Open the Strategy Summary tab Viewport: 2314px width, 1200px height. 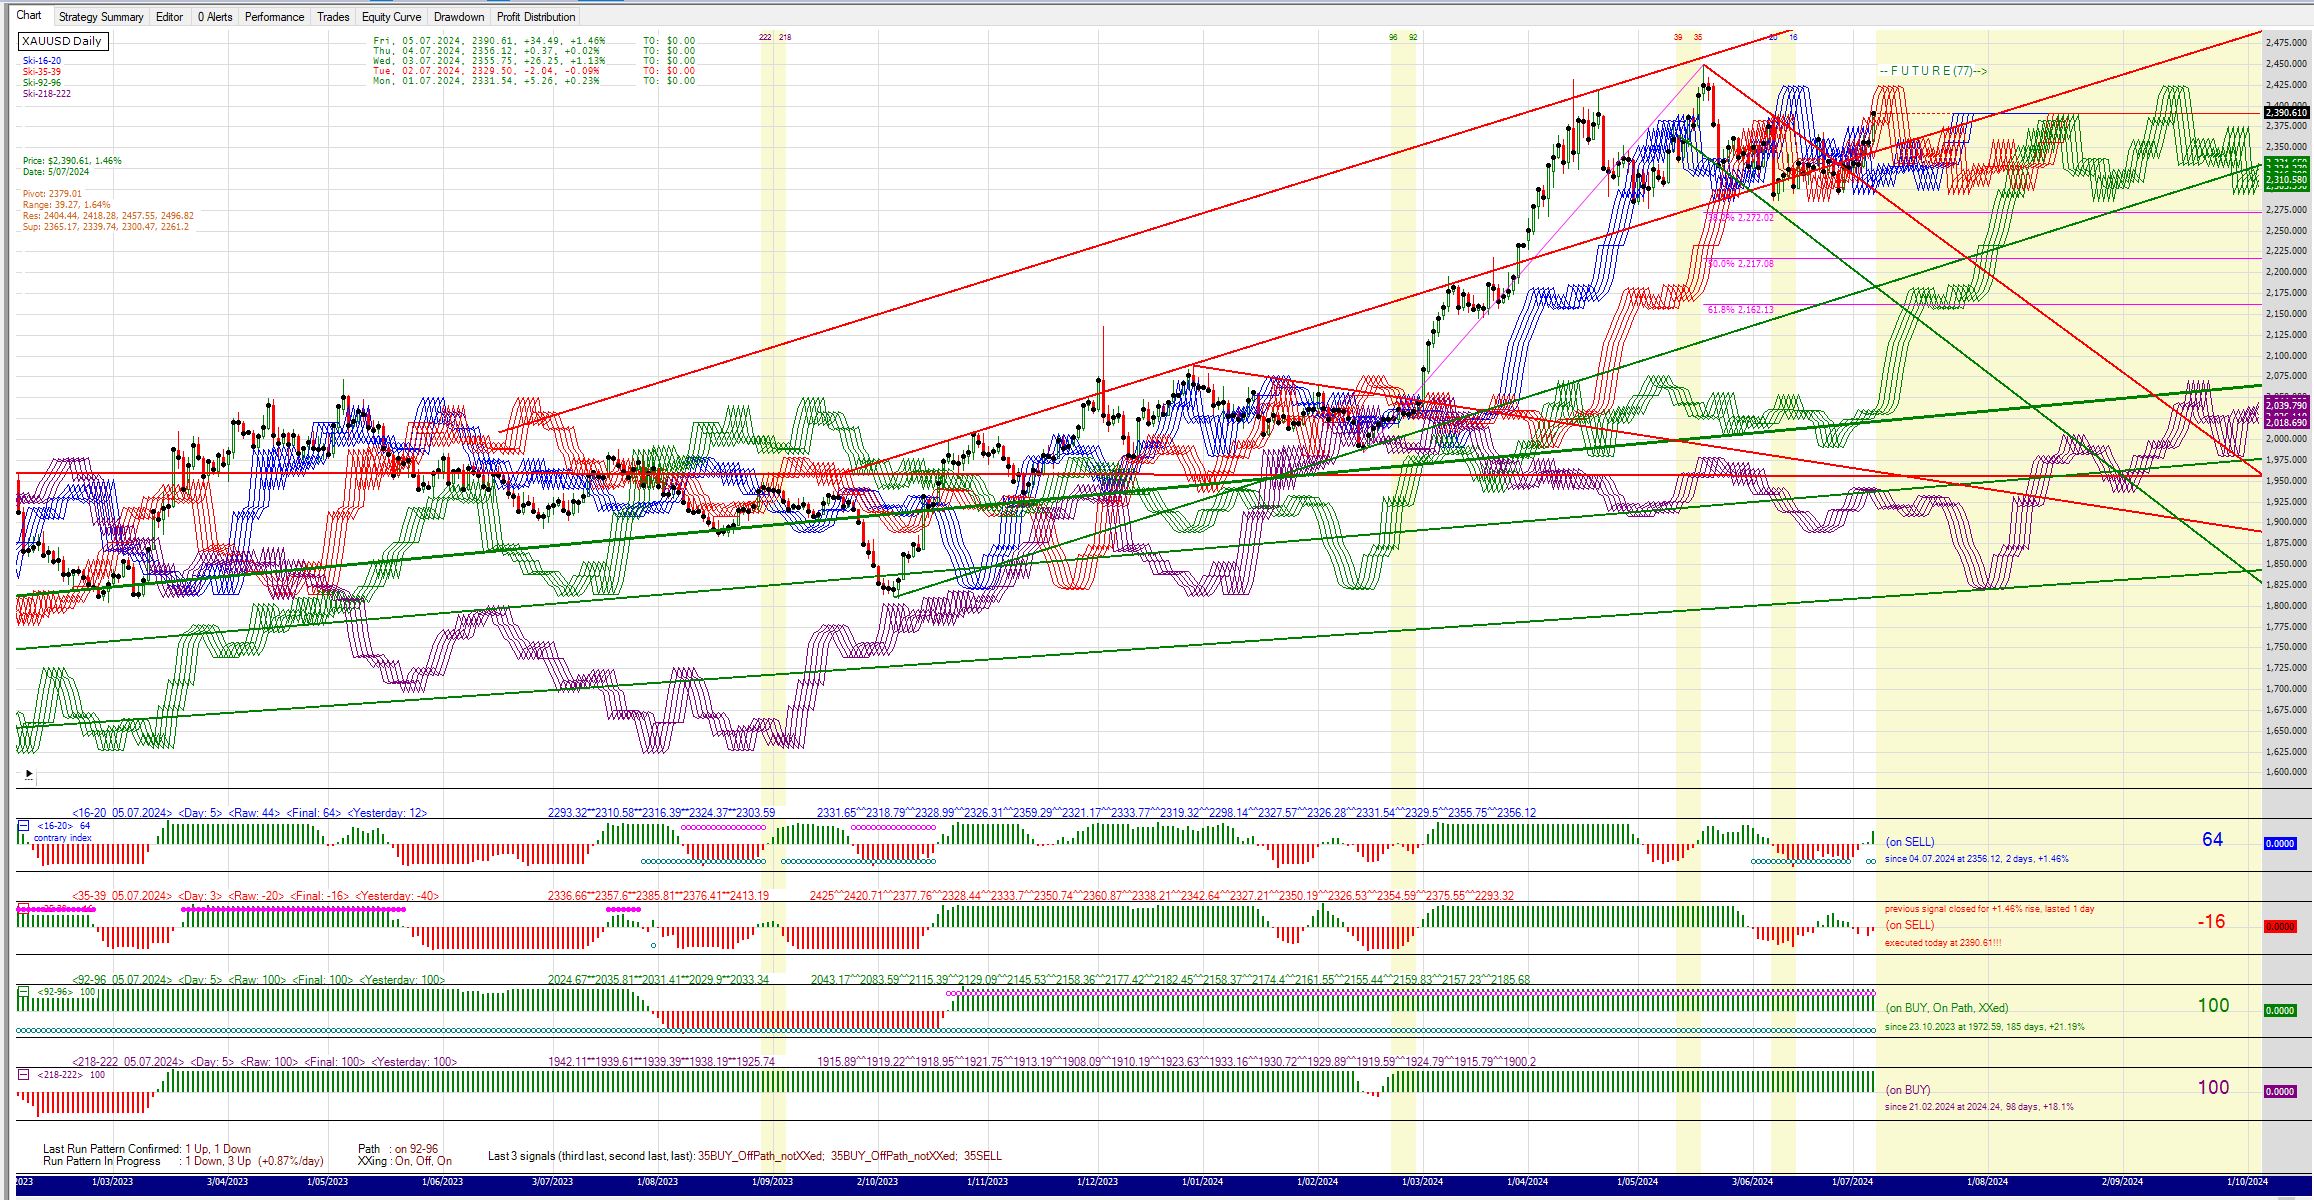(101, 17)
